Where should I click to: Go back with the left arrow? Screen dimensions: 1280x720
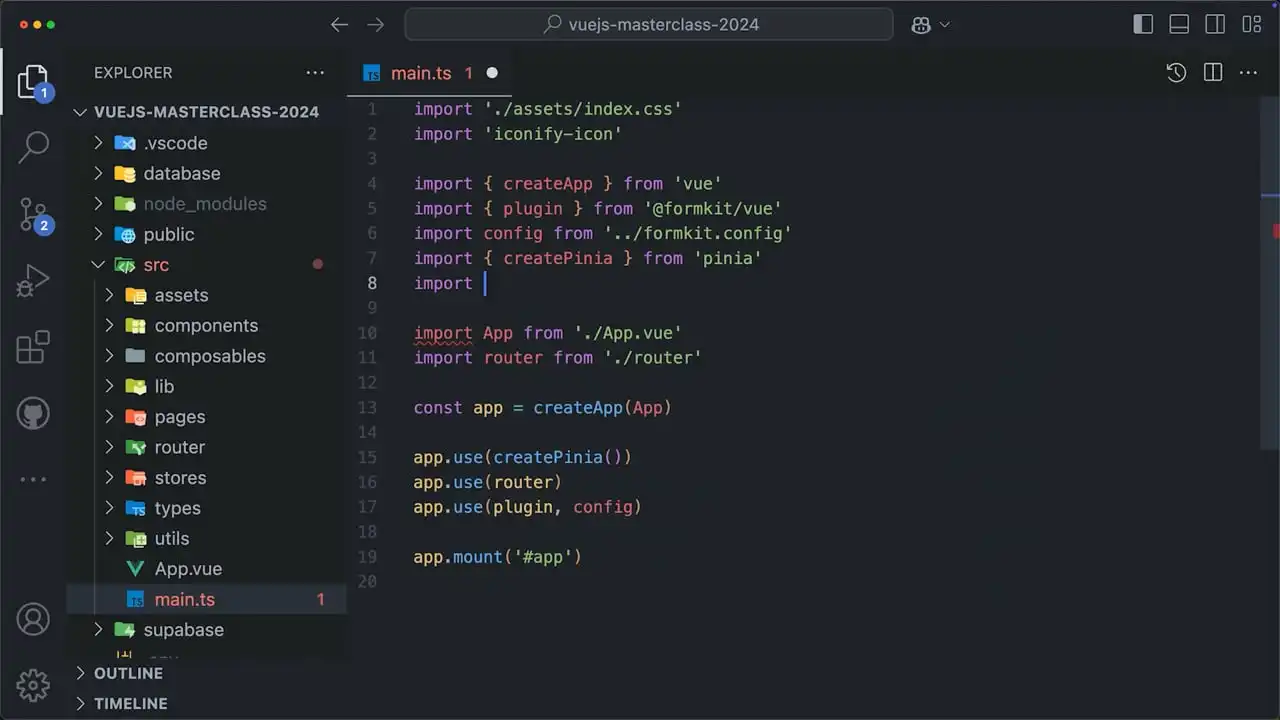[x=340, y=25]
